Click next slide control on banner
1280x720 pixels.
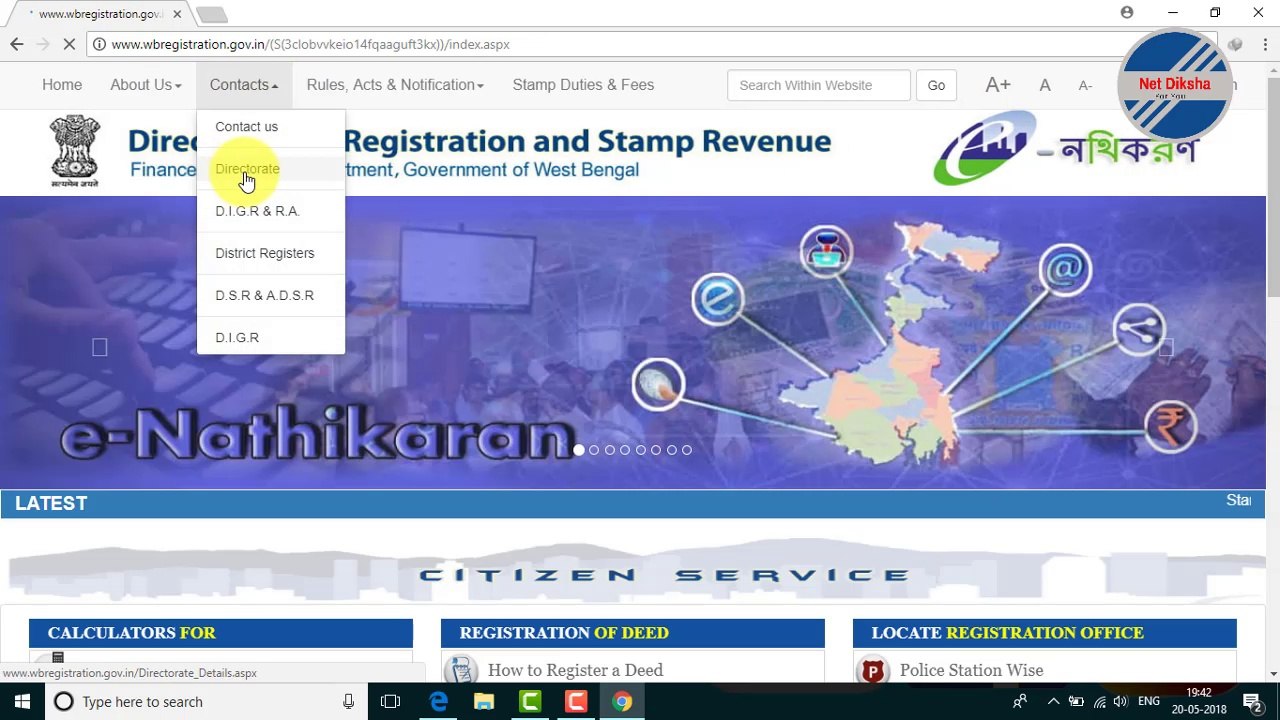click(x=1165, y=347)
